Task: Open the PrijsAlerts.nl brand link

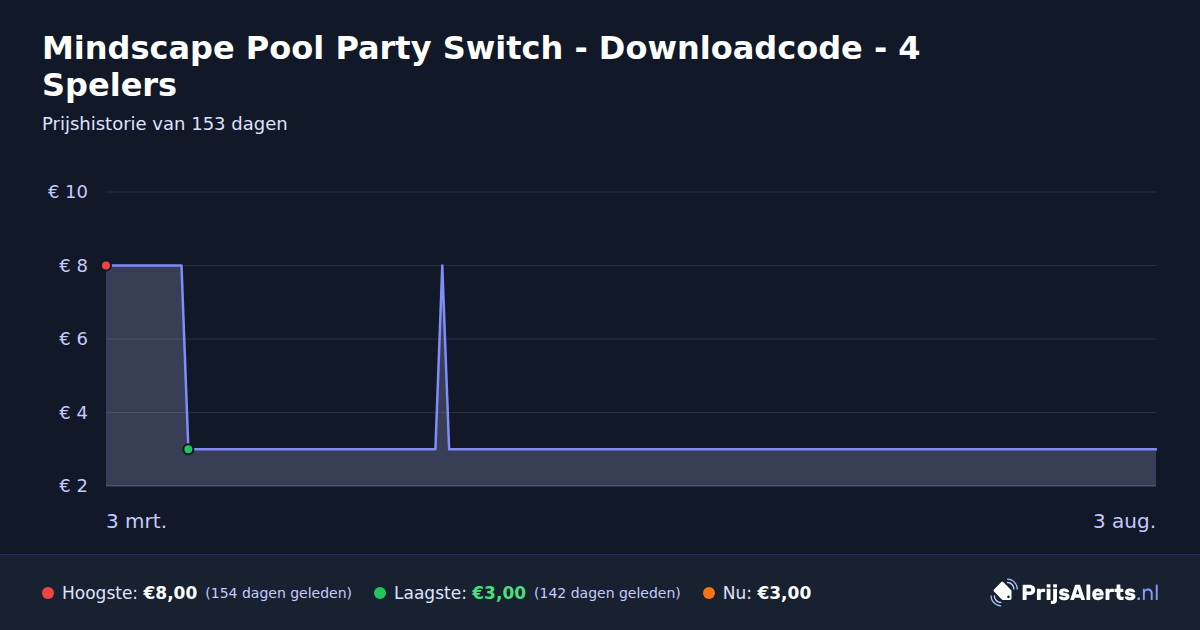Action: (x=1074, y=593)
